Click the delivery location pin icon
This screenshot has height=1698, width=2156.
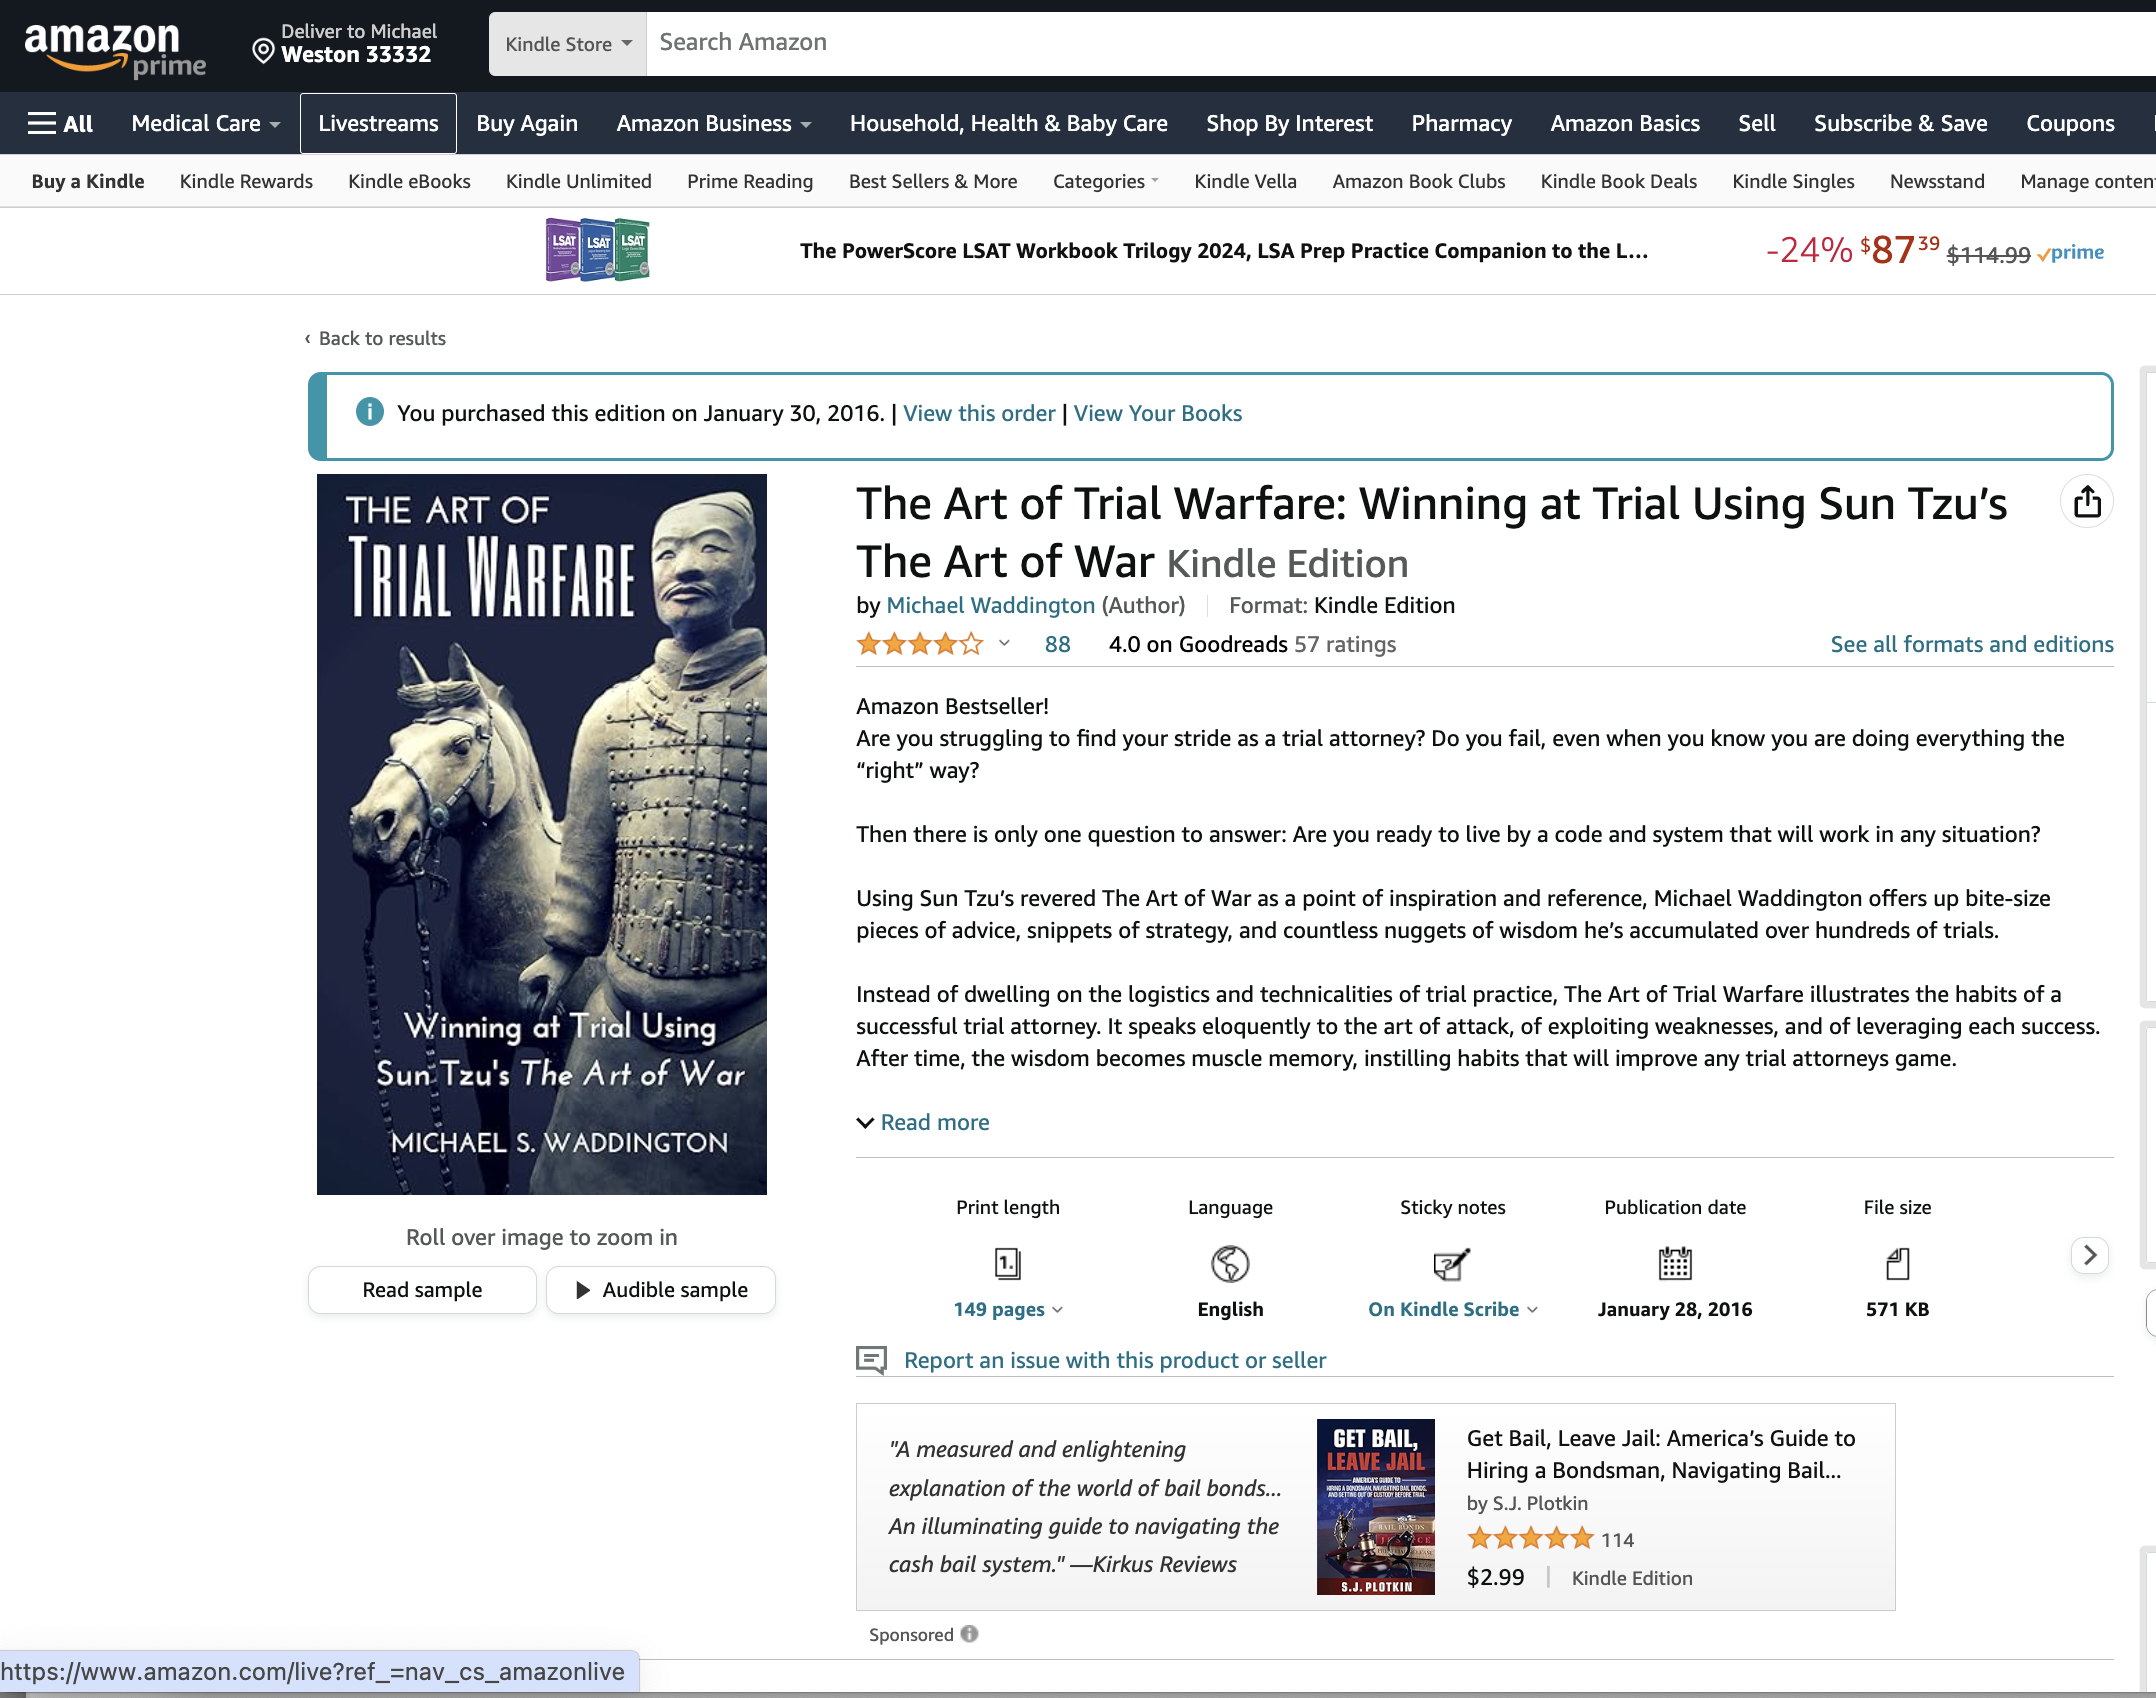pos(263,52)
